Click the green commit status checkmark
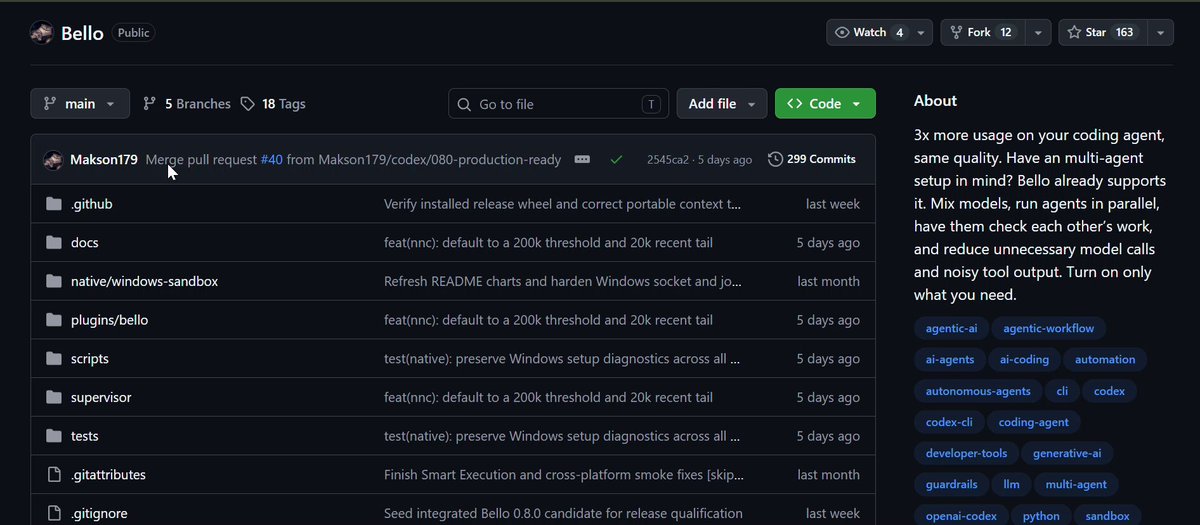Image resolution: width=1200 pixels, height=525 pixels. (x=616, y=159)
